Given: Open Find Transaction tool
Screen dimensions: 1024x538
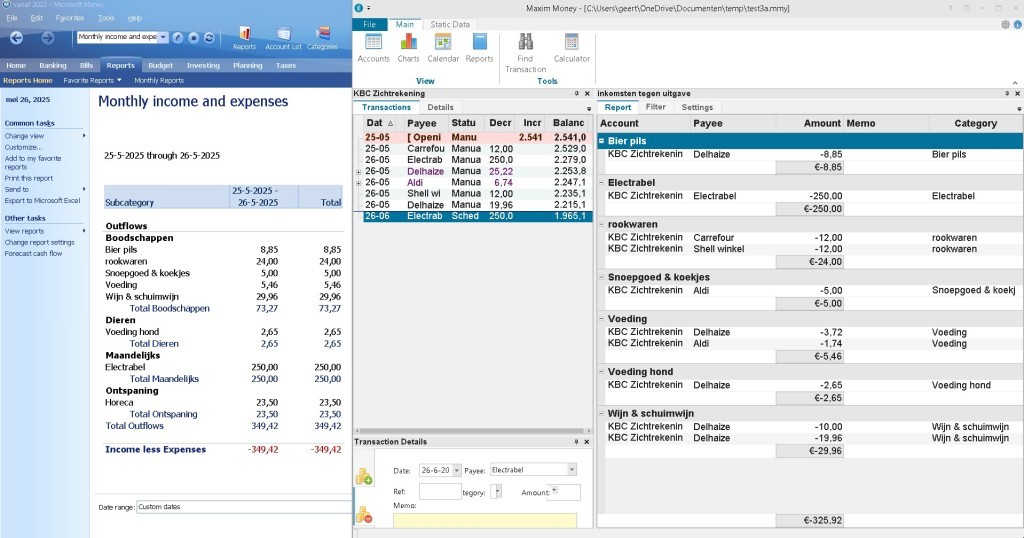Looking at the screenshot, I should [x=525, y=53].
